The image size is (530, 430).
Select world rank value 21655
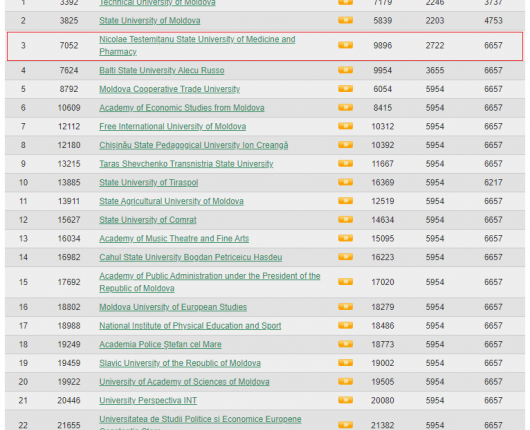click(x=69, y=425)
